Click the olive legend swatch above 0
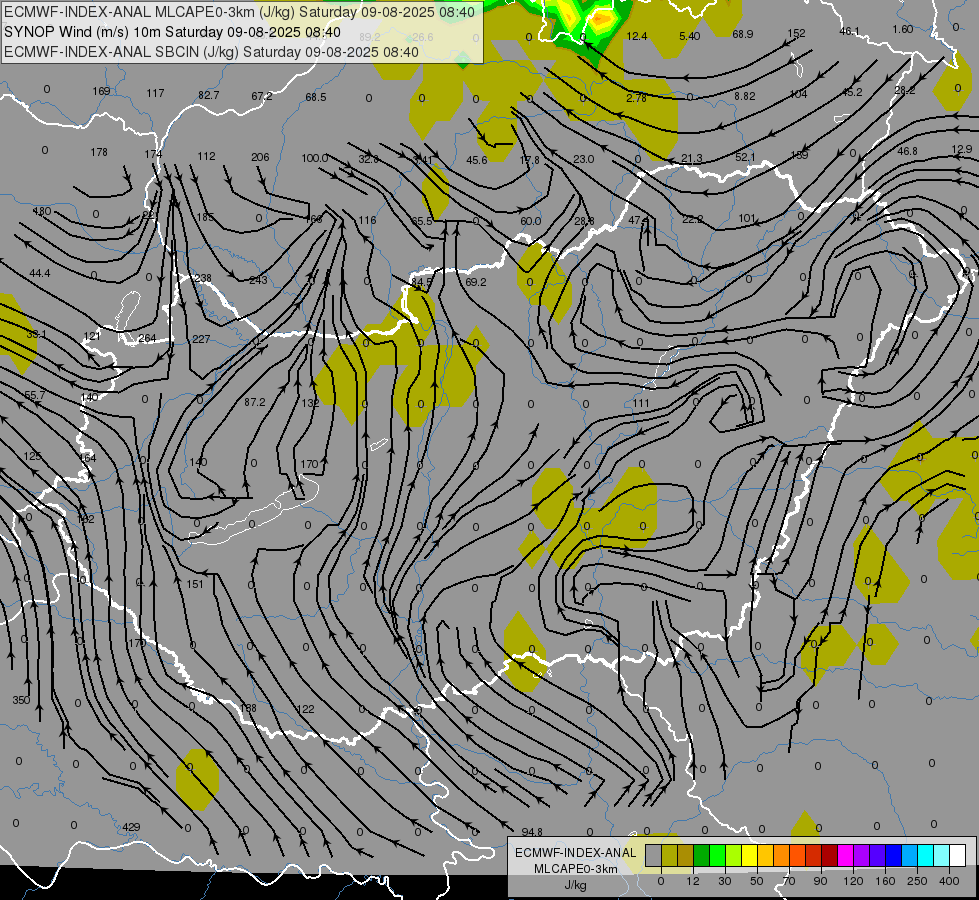Screen dimensions: 979x900 tap(669, 856)
